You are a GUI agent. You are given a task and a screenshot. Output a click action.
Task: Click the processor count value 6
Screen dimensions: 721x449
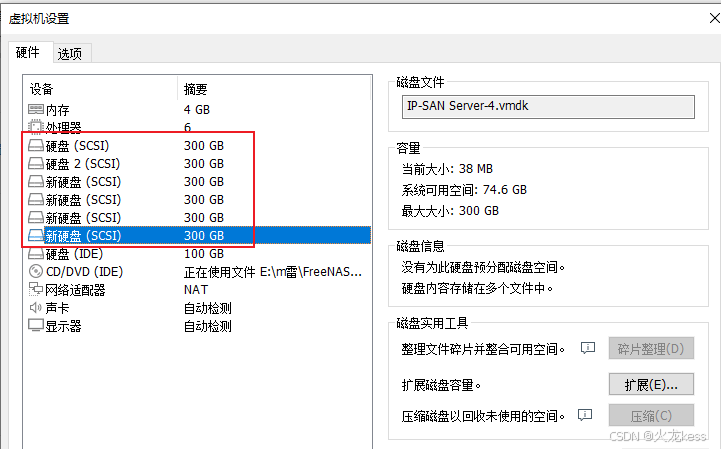[187, 127]
